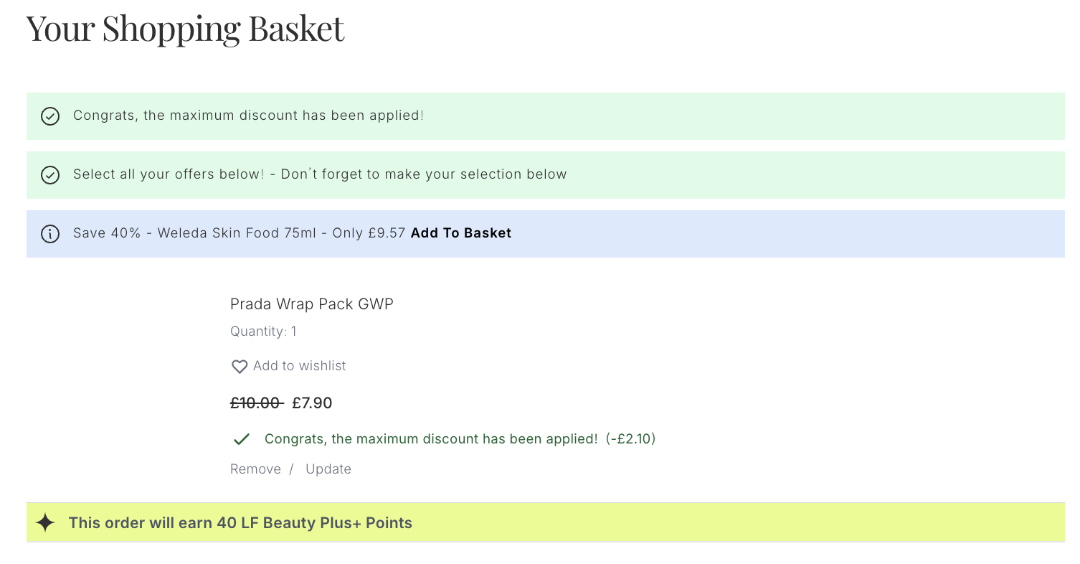Click the top 'maximum discount has been applied' banner text

[x=248, y=115]
